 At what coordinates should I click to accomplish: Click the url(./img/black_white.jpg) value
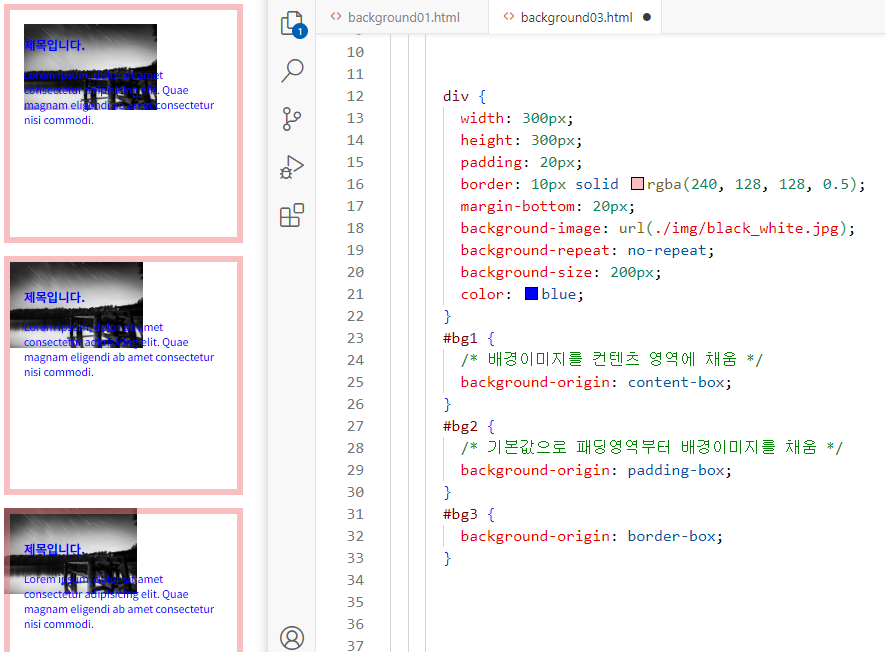[x=733, y=228]
